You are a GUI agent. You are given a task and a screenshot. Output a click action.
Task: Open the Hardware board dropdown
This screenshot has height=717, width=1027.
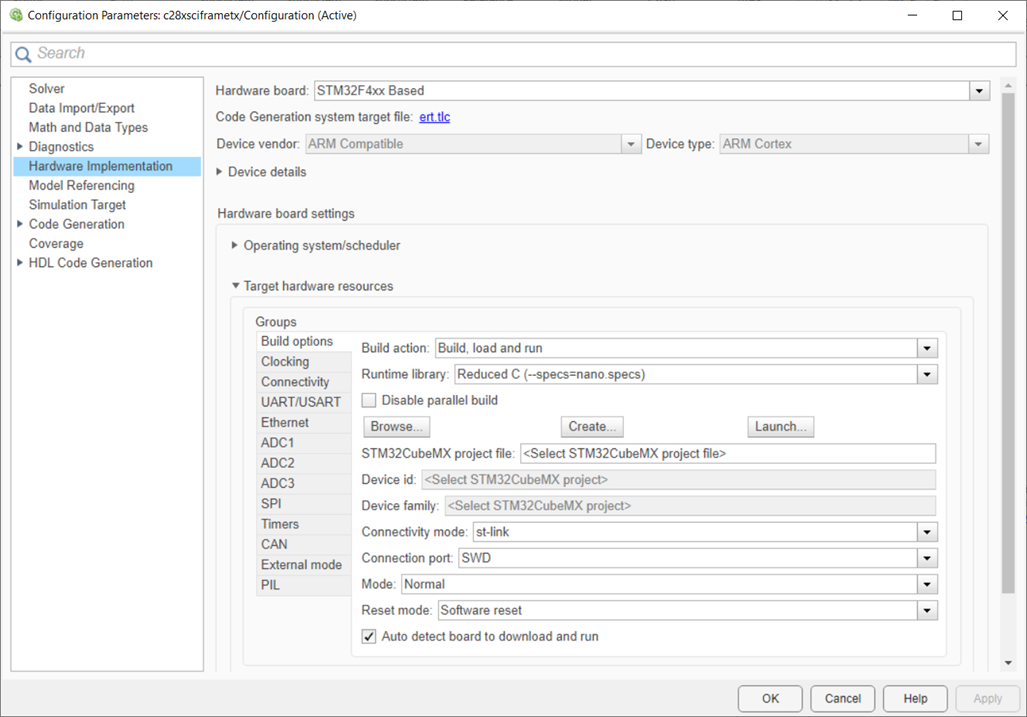pyautogui.click(x=978, y=91)
